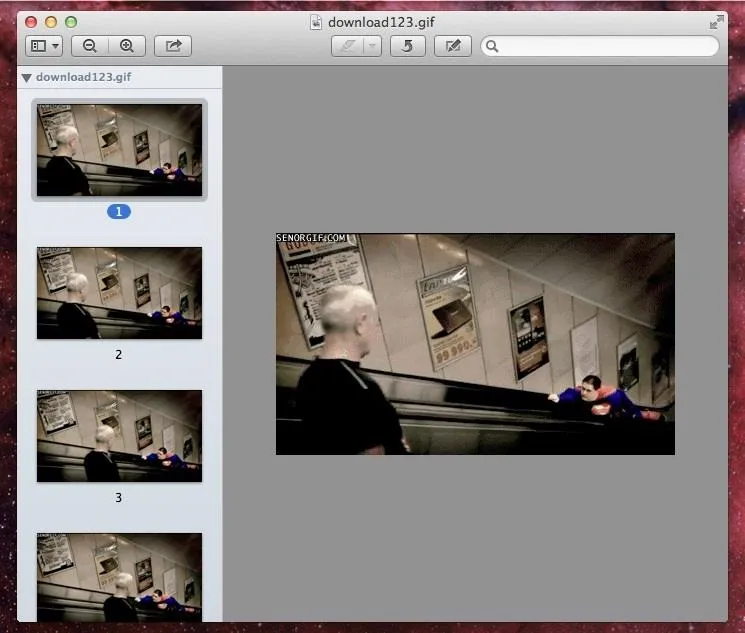Minimize the window with yellow button

[x=51, y=22]
